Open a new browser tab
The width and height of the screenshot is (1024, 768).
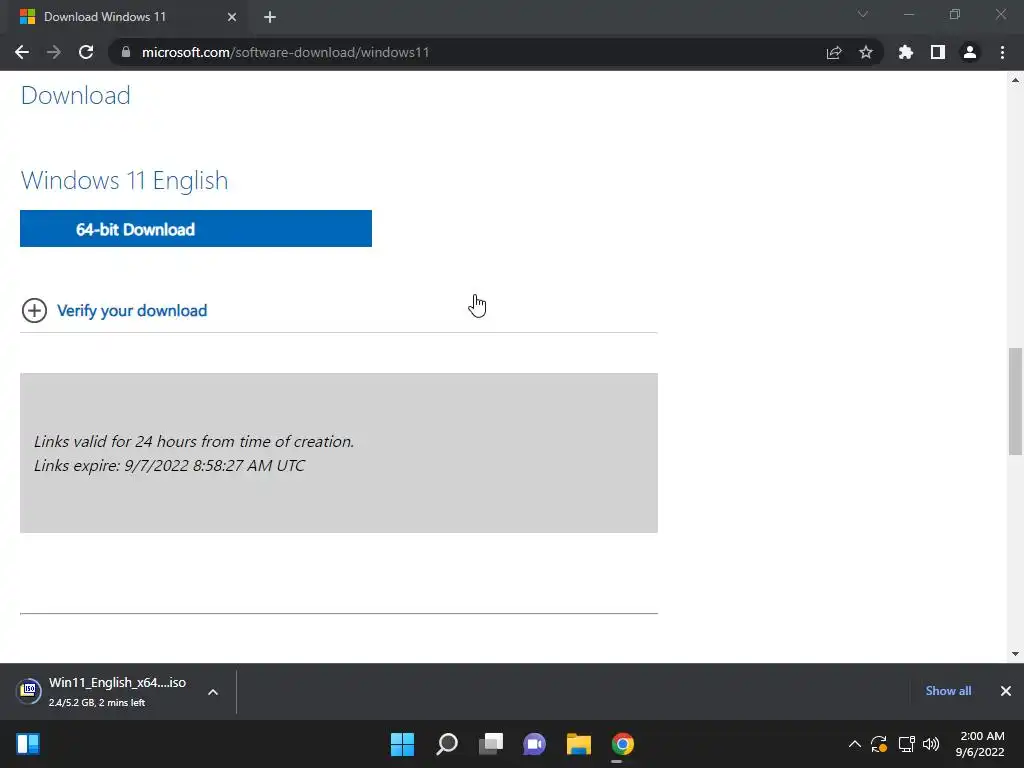[270, 17]
